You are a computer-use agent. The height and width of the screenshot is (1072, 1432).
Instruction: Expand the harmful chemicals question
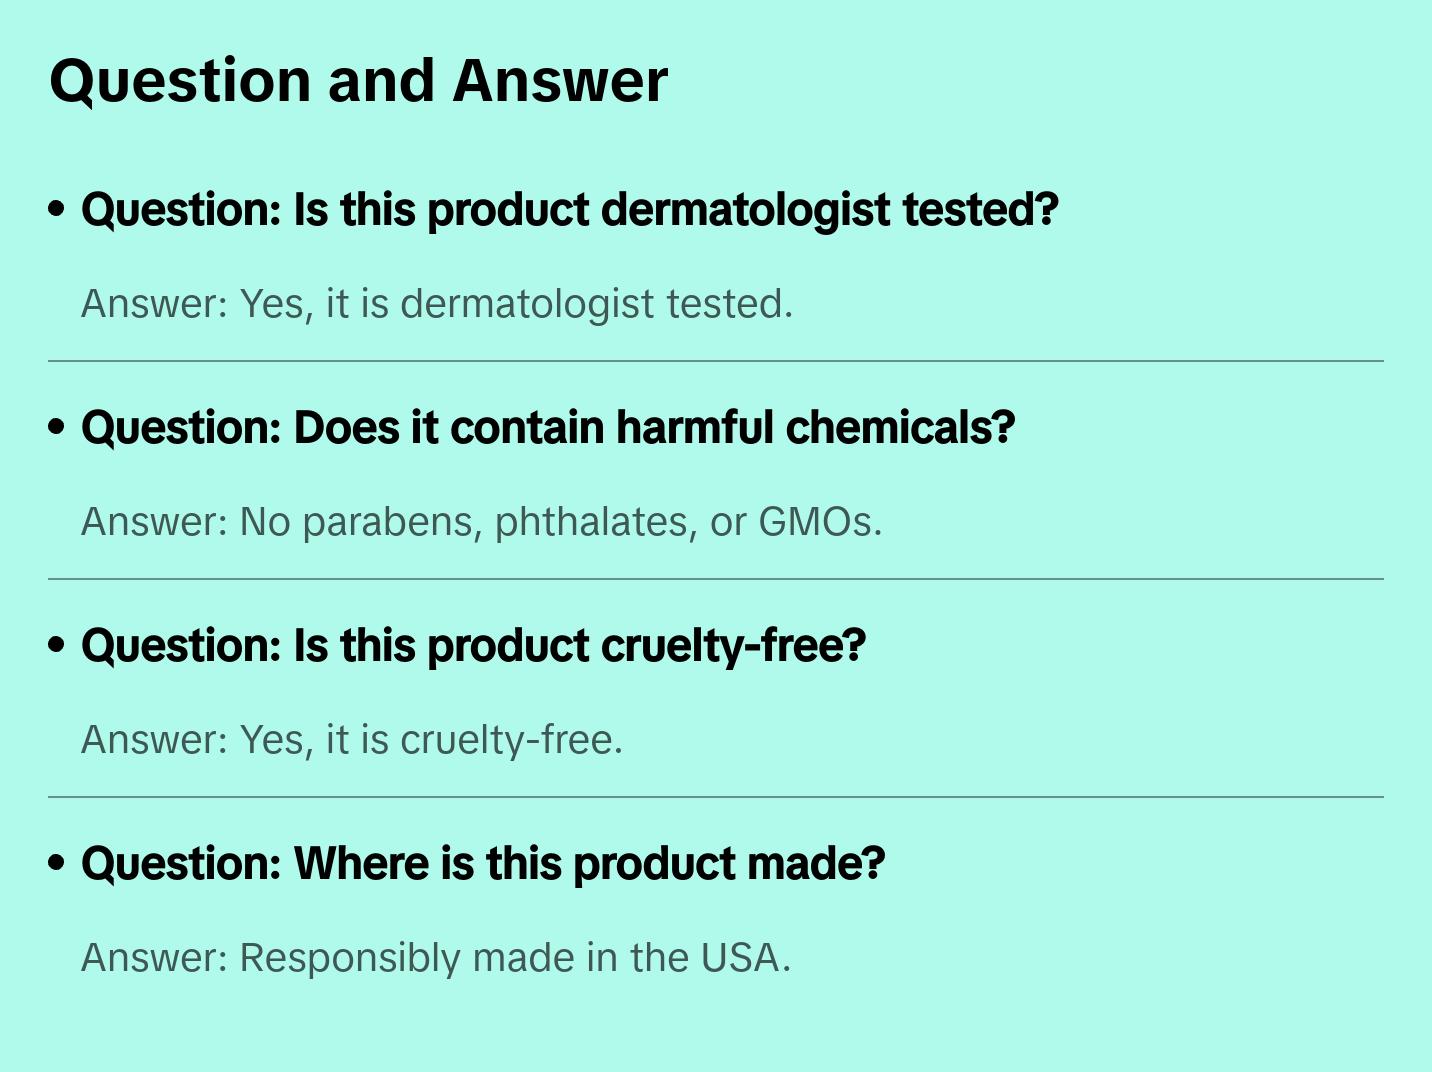click(x=548, y=428)
